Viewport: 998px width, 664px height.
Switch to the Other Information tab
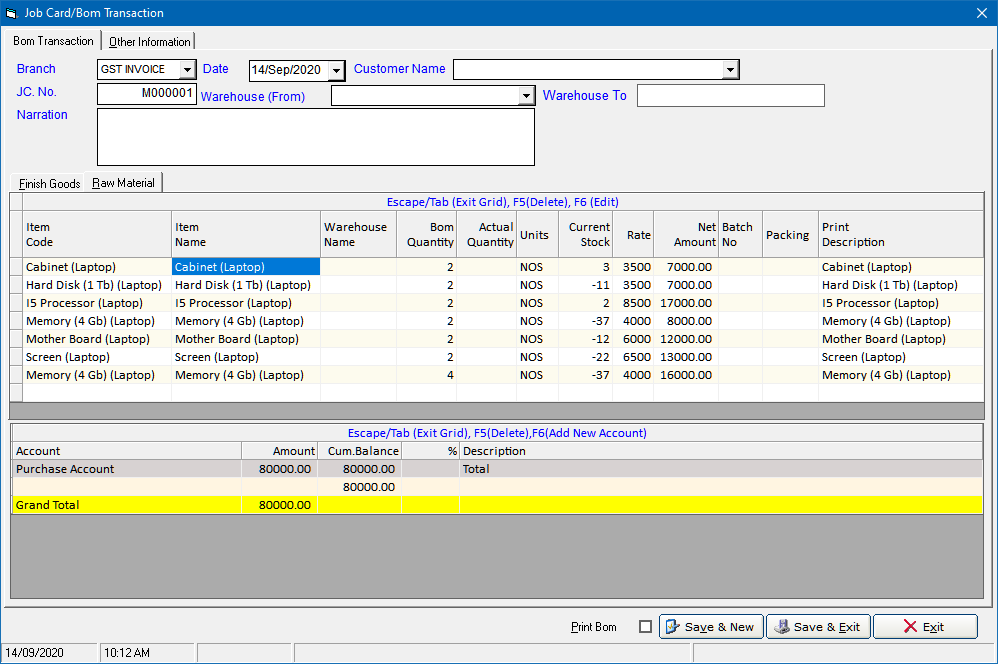[x=149, y=42]
